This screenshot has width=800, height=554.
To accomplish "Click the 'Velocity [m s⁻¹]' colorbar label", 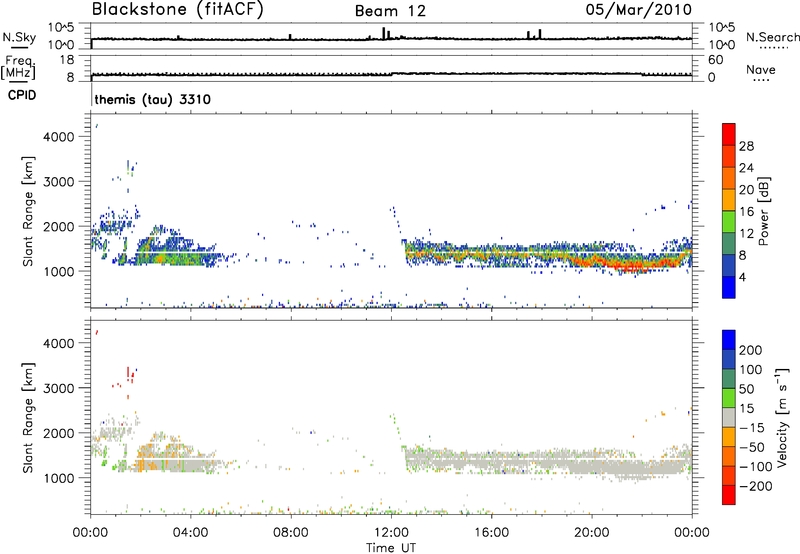I will pos(782,417).
